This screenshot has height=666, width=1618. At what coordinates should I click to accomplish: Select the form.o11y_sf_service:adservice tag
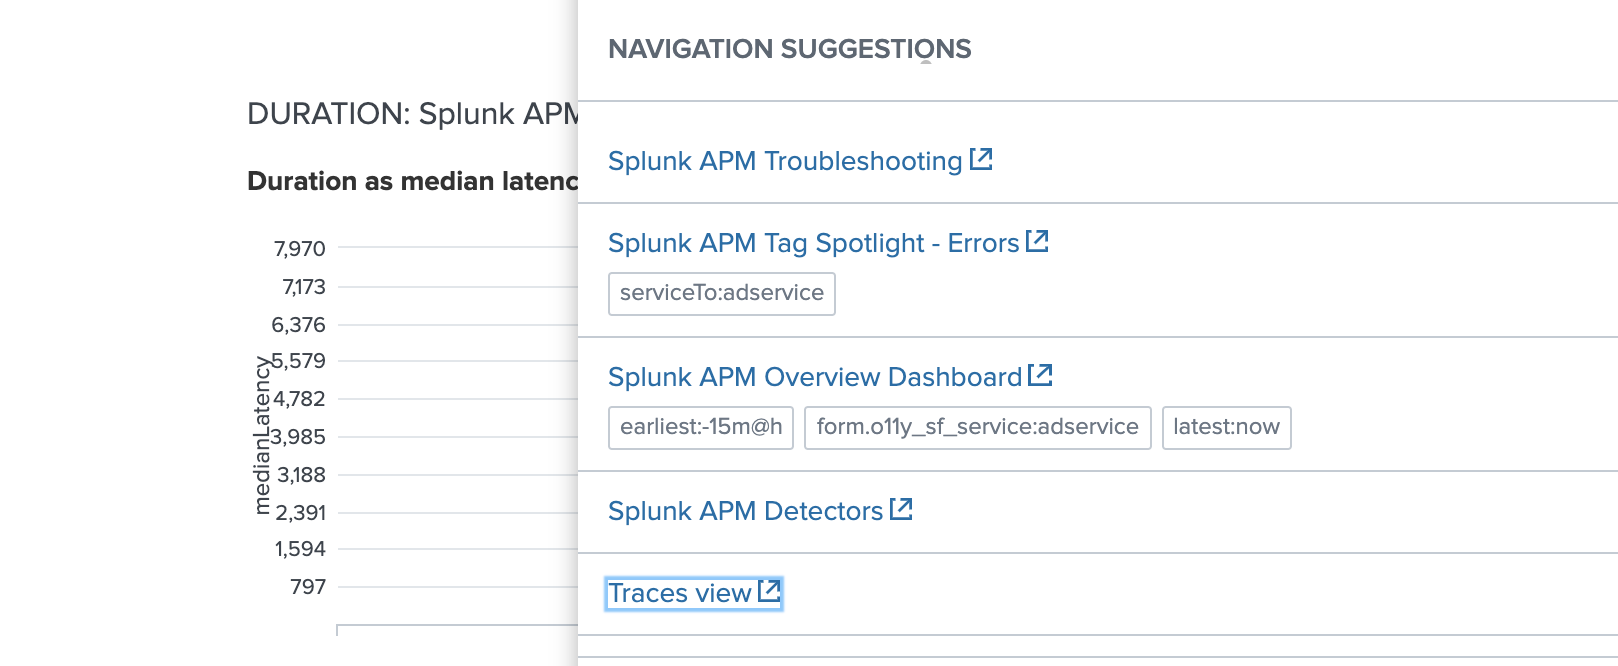pos(978,427)
